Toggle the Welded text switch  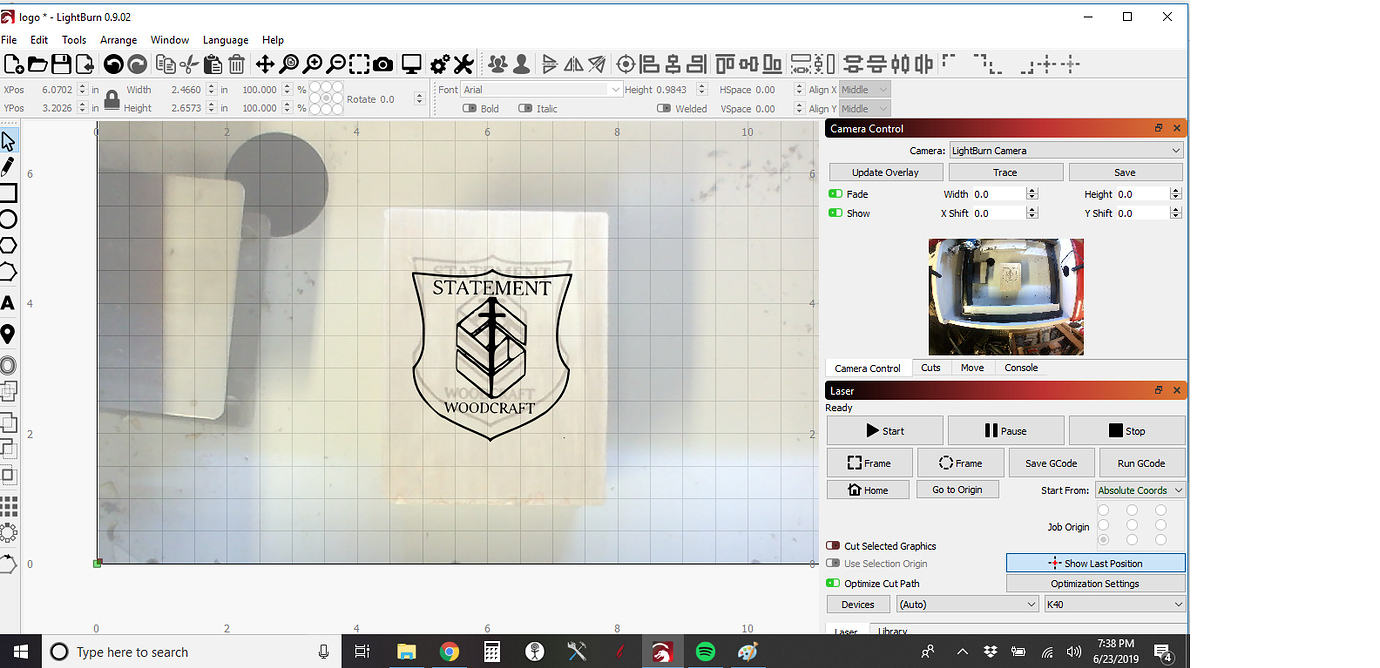point(664,109)
